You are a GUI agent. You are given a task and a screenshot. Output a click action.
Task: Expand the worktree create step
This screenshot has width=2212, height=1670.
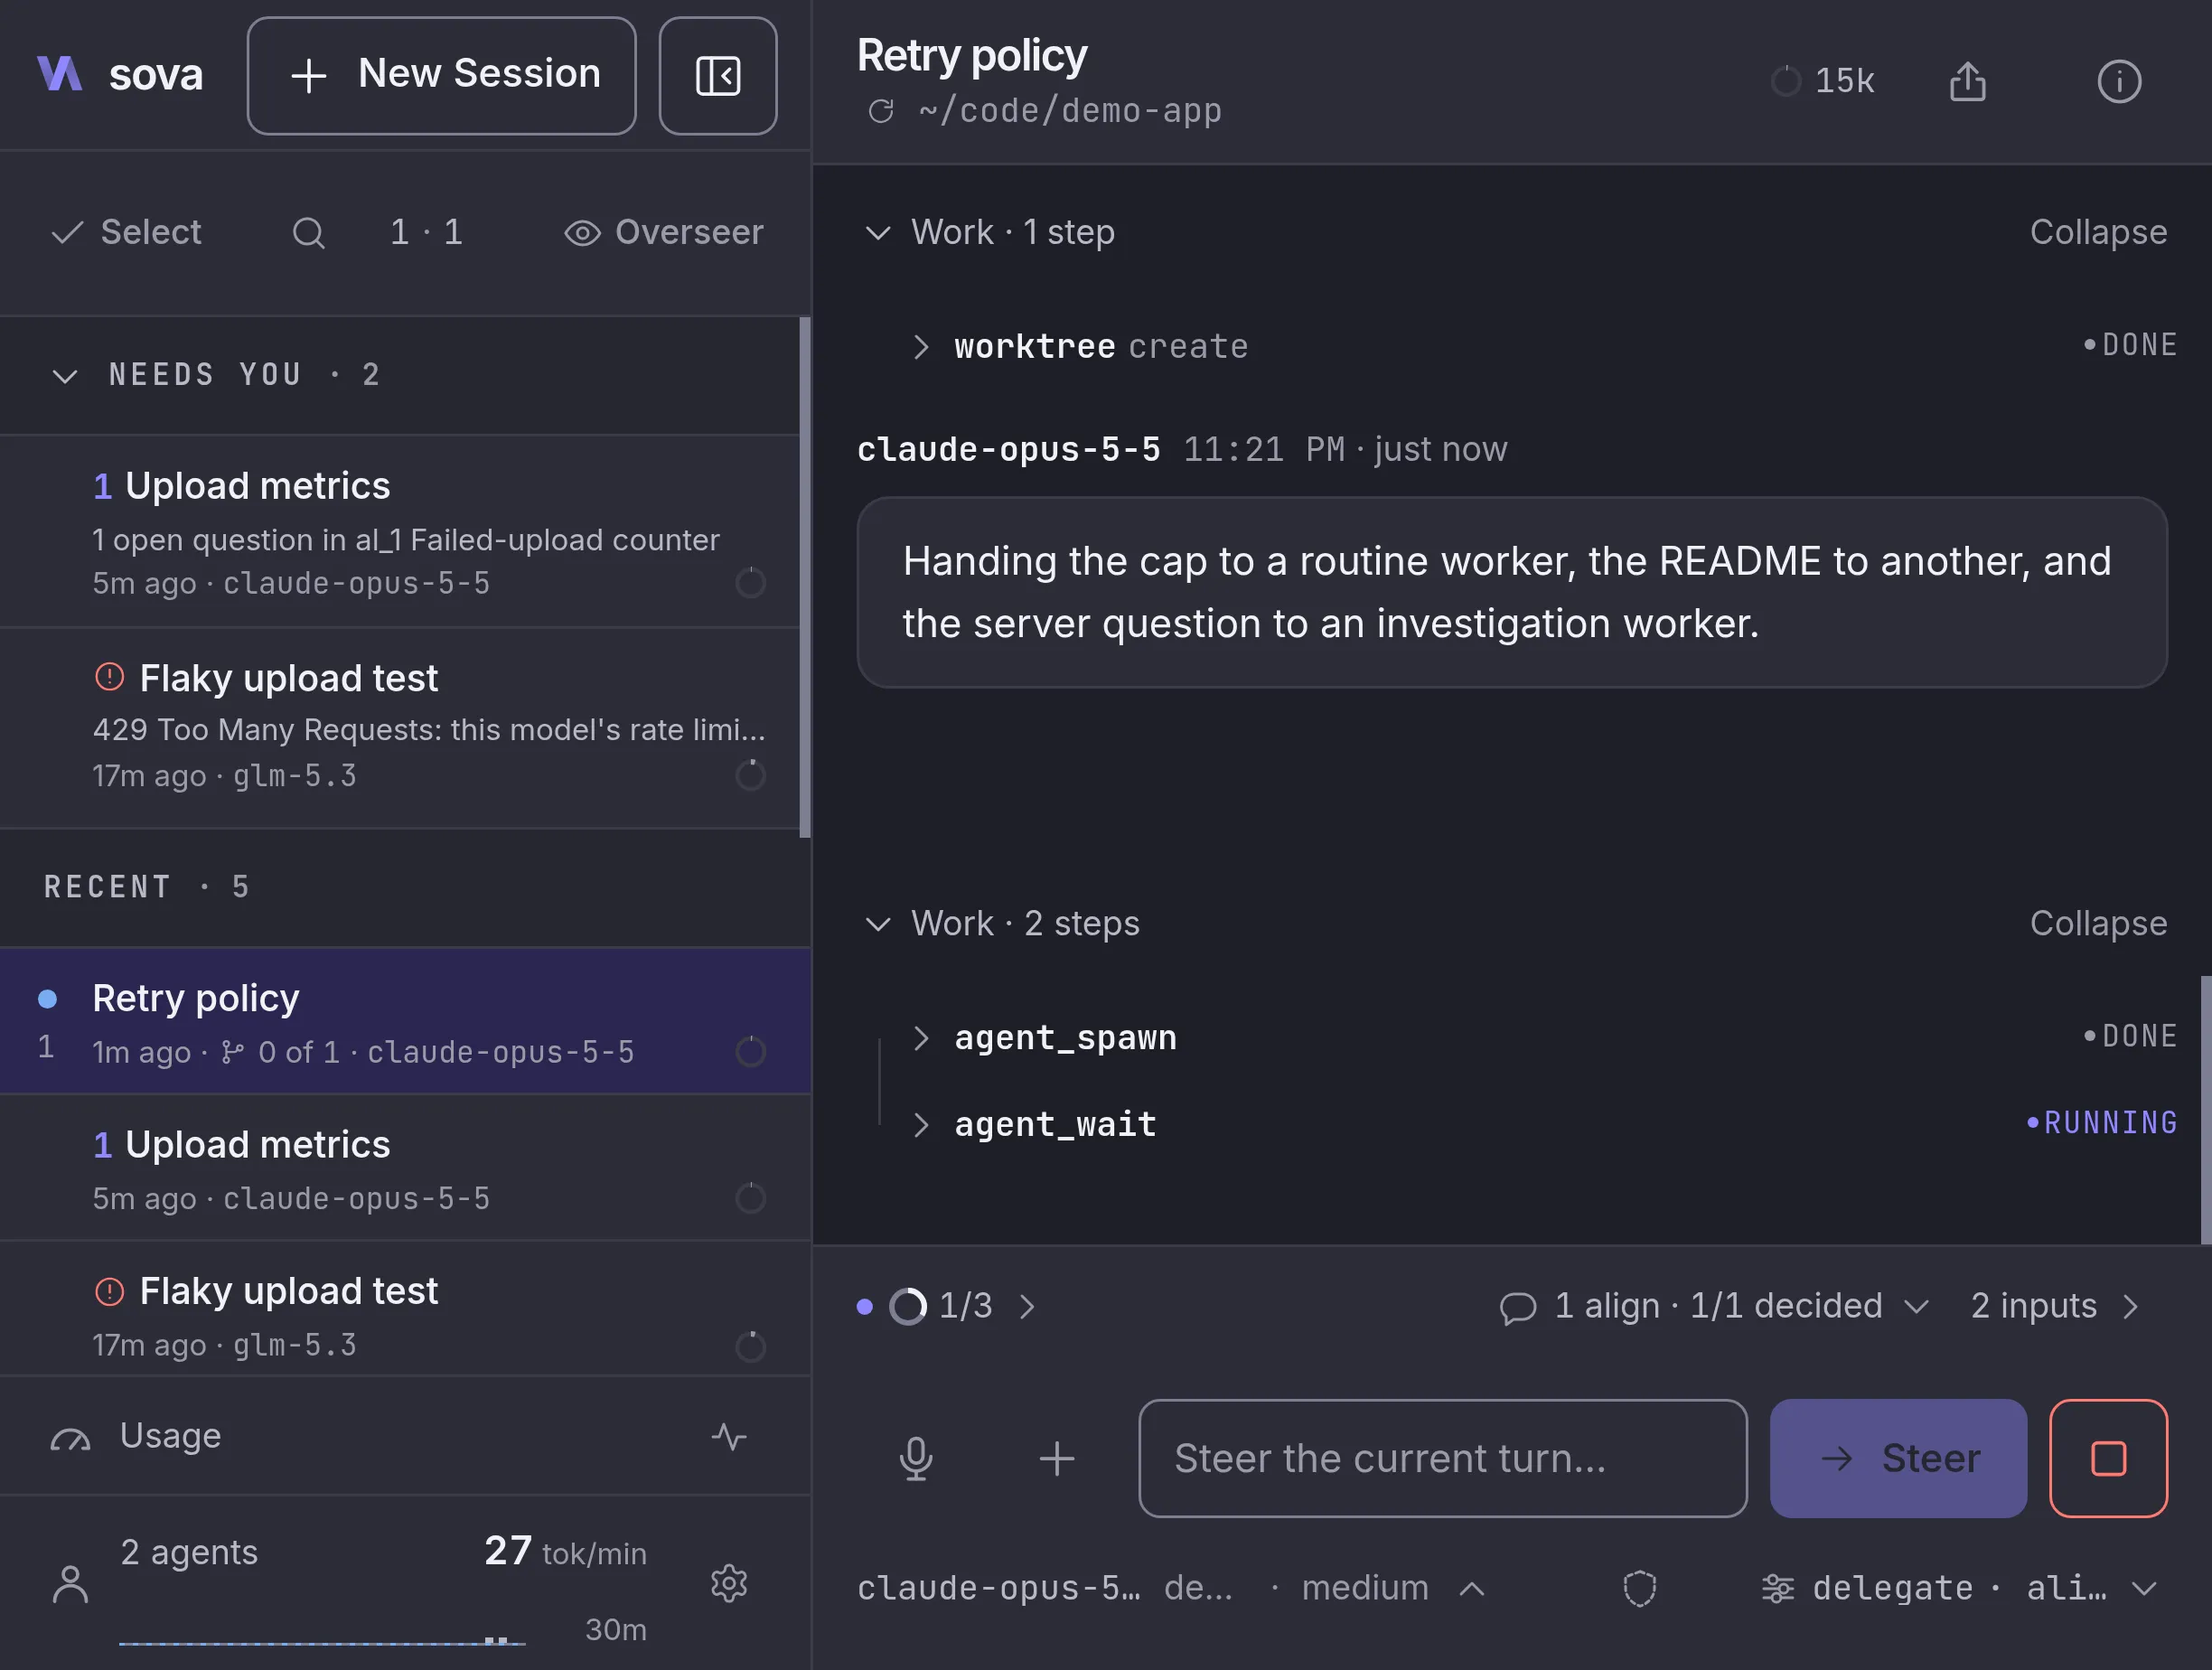[x=921, y=347]
